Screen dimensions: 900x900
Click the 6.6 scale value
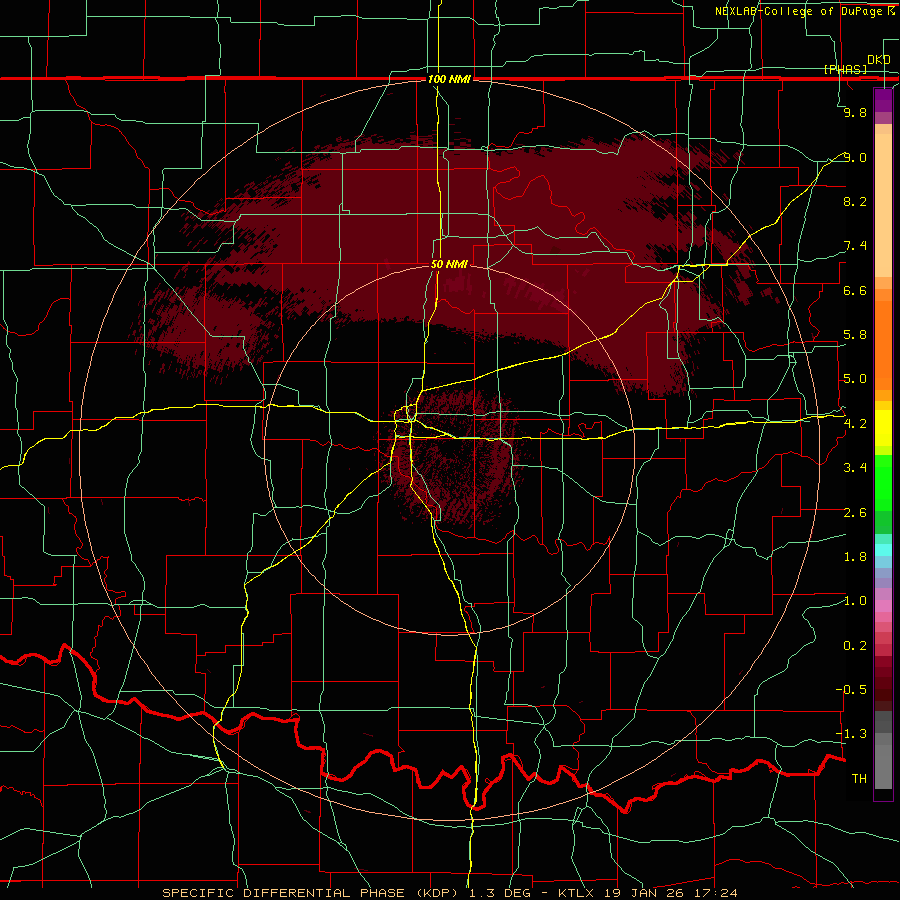coord(855,290)
